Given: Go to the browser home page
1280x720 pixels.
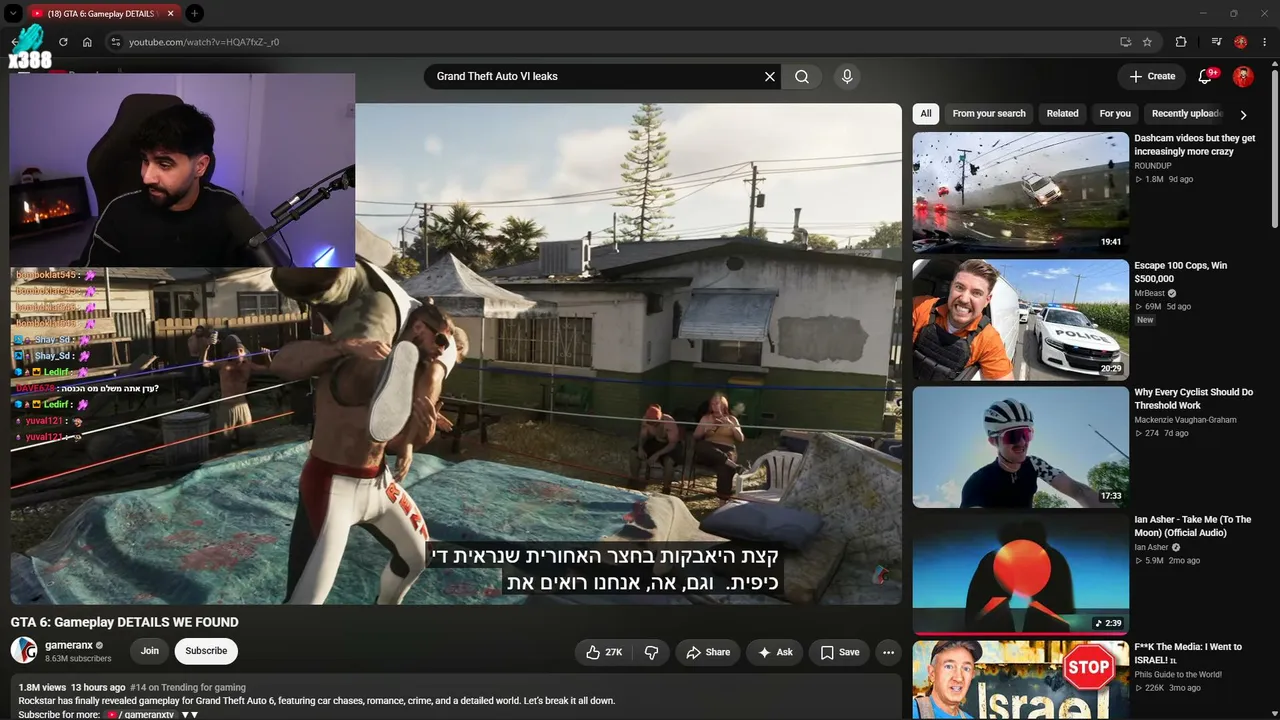Looking at the screenshot, I should 87,42.
